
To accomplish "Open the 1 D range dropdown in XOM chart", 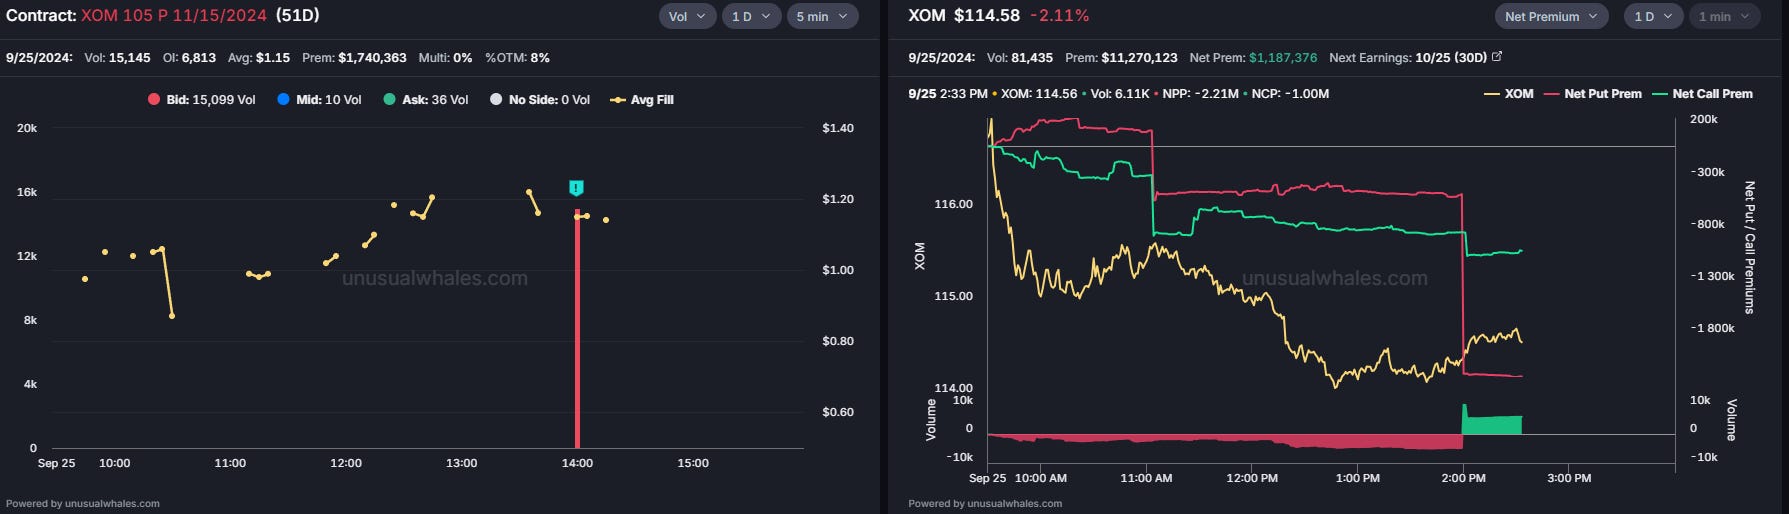I will tap(1654, 17).
